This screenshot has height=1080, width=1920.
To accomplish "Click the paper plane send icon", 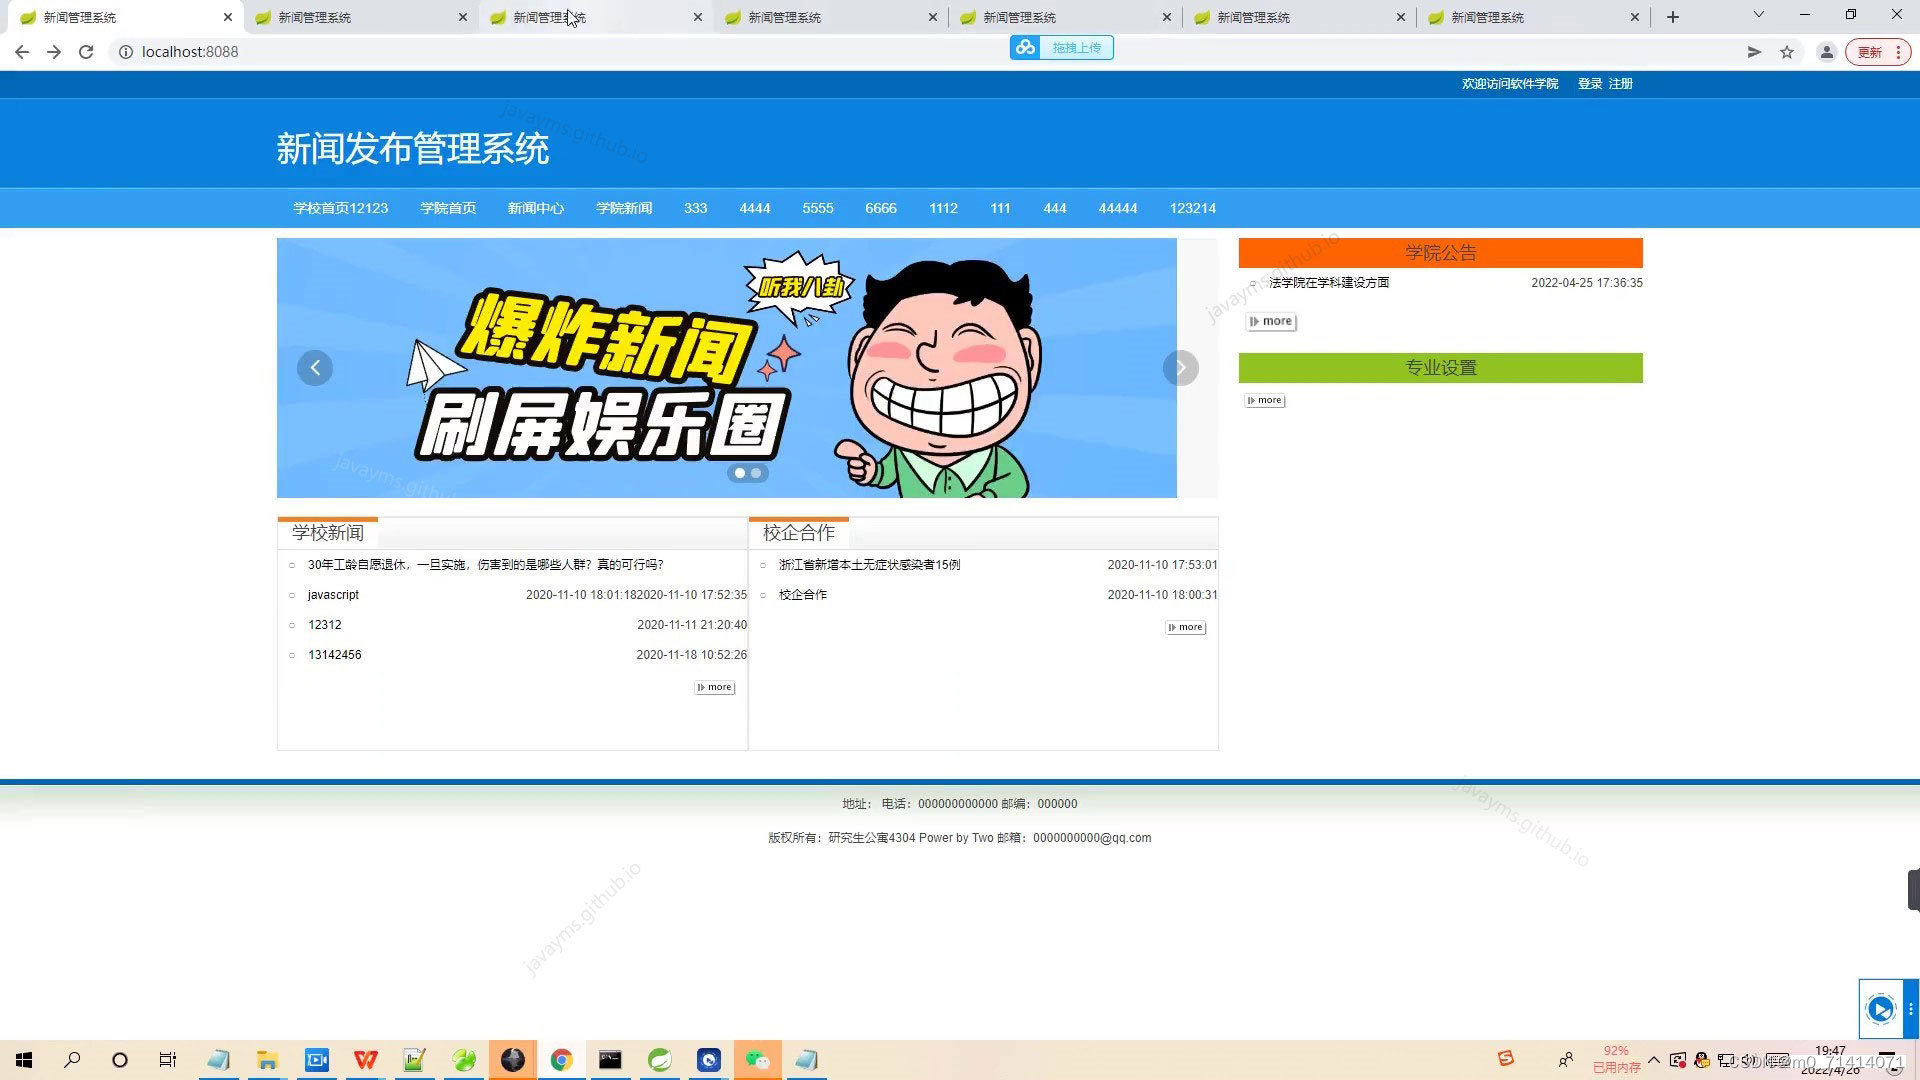I will (x=1753, y=51).
